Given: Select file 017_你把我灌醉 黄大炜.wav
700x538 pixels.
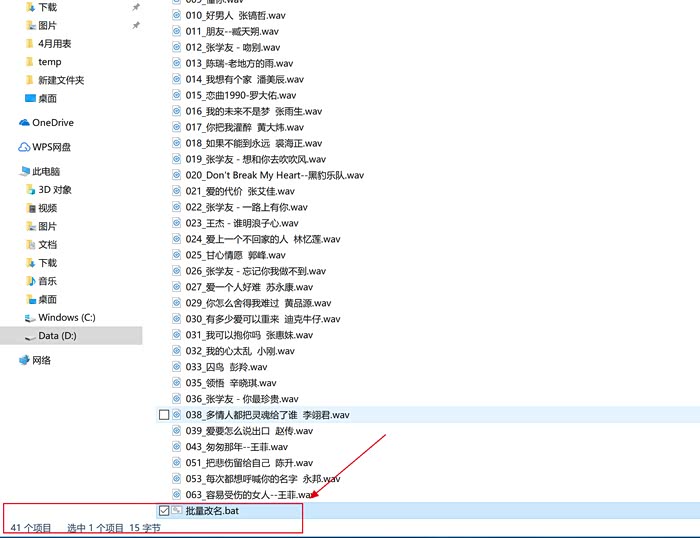Looking at the screenshot, I should (245, 127).
